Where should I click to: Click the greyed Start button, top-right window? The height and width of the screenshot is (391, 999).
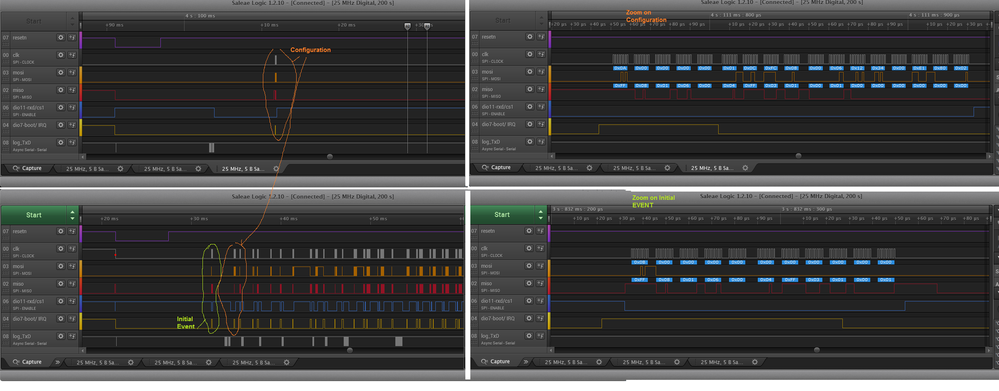(502, 21)
